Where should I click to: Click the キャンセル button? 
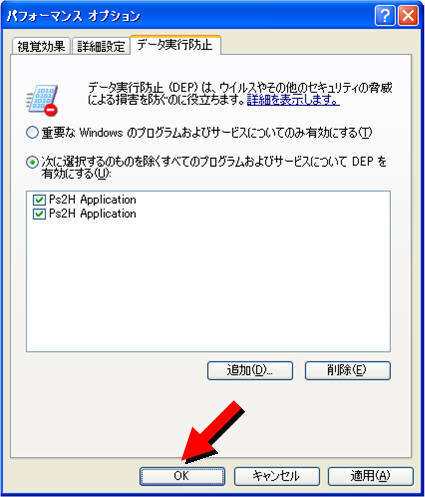click(x=277, y=476)
